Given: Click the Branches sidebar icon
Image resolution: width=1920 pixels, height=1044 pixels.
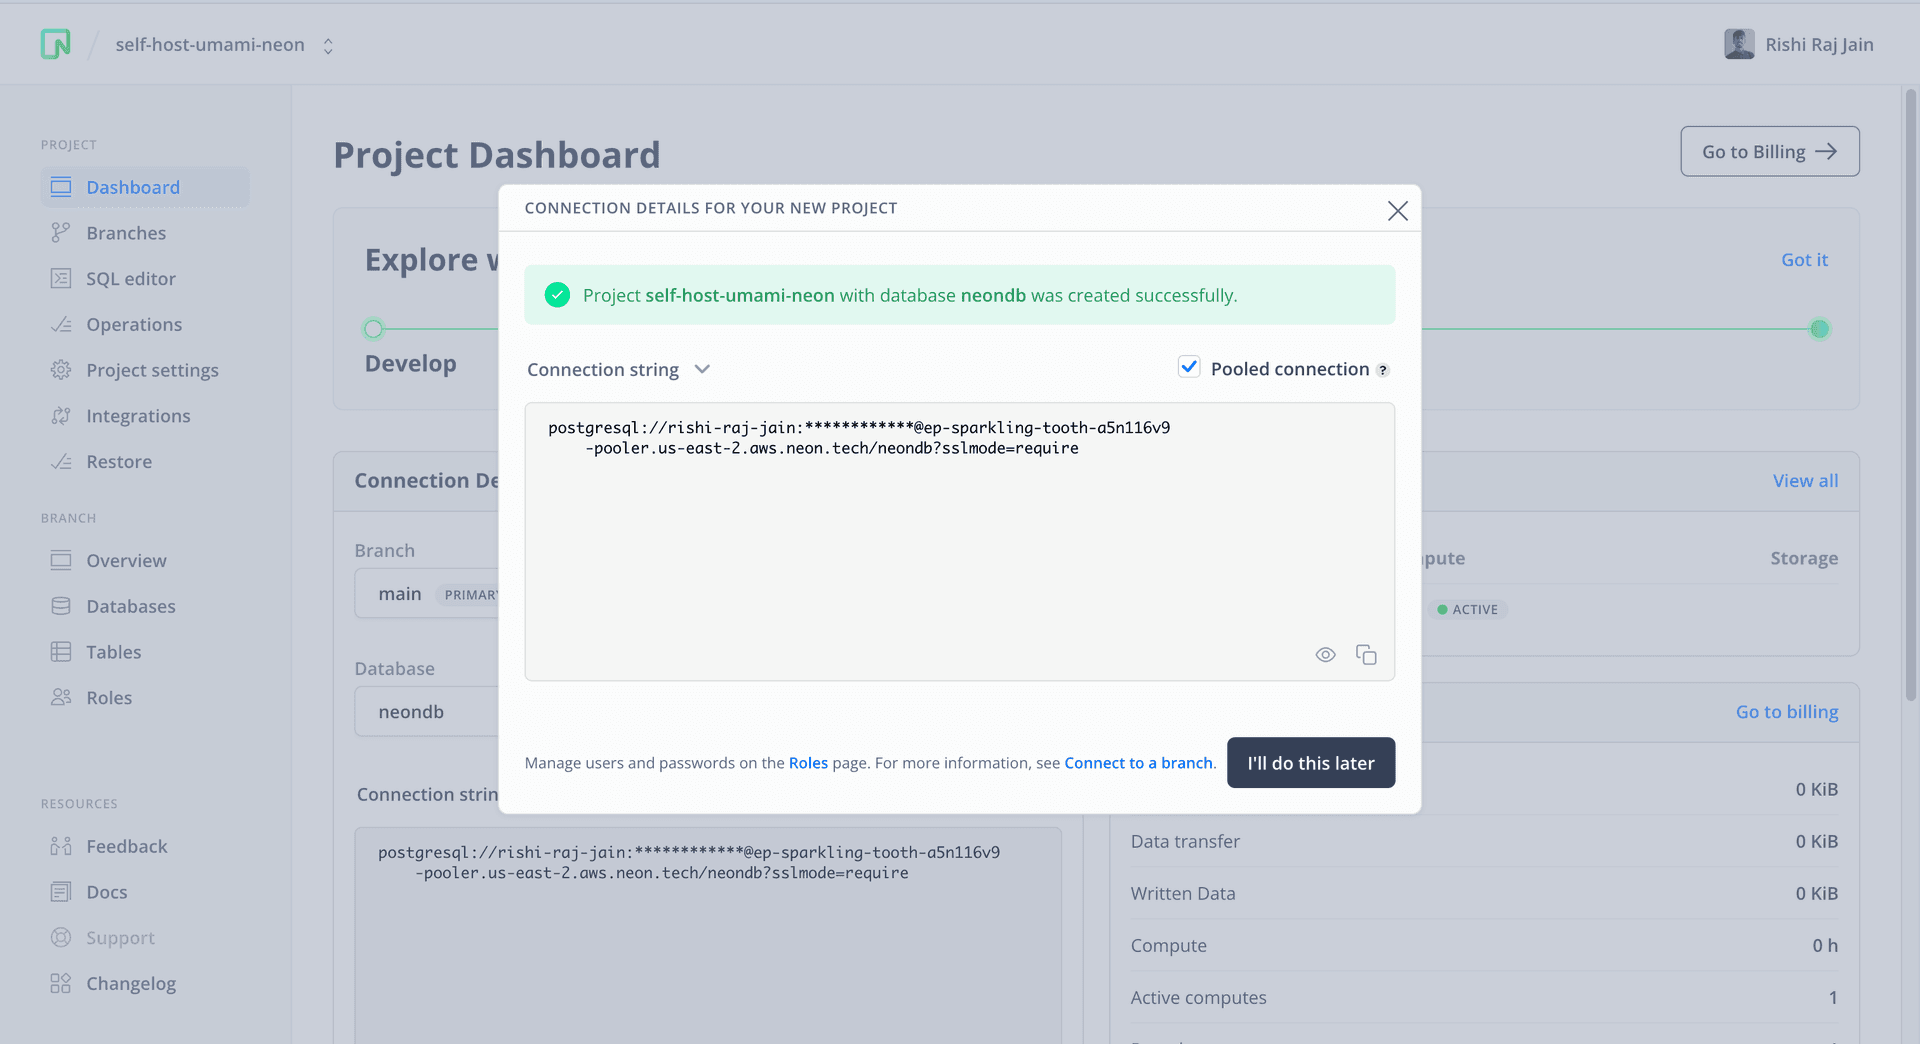Looking at the screenshot, I should (61, 233).
